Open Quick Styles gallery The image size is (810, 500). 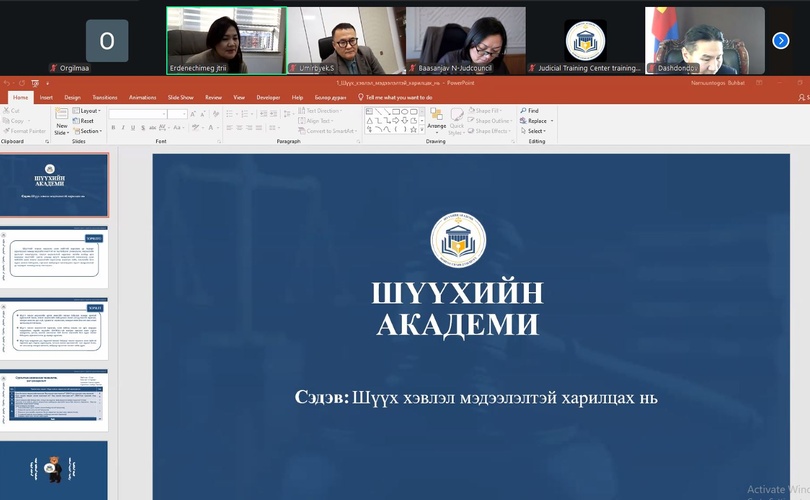click(457, 121)
